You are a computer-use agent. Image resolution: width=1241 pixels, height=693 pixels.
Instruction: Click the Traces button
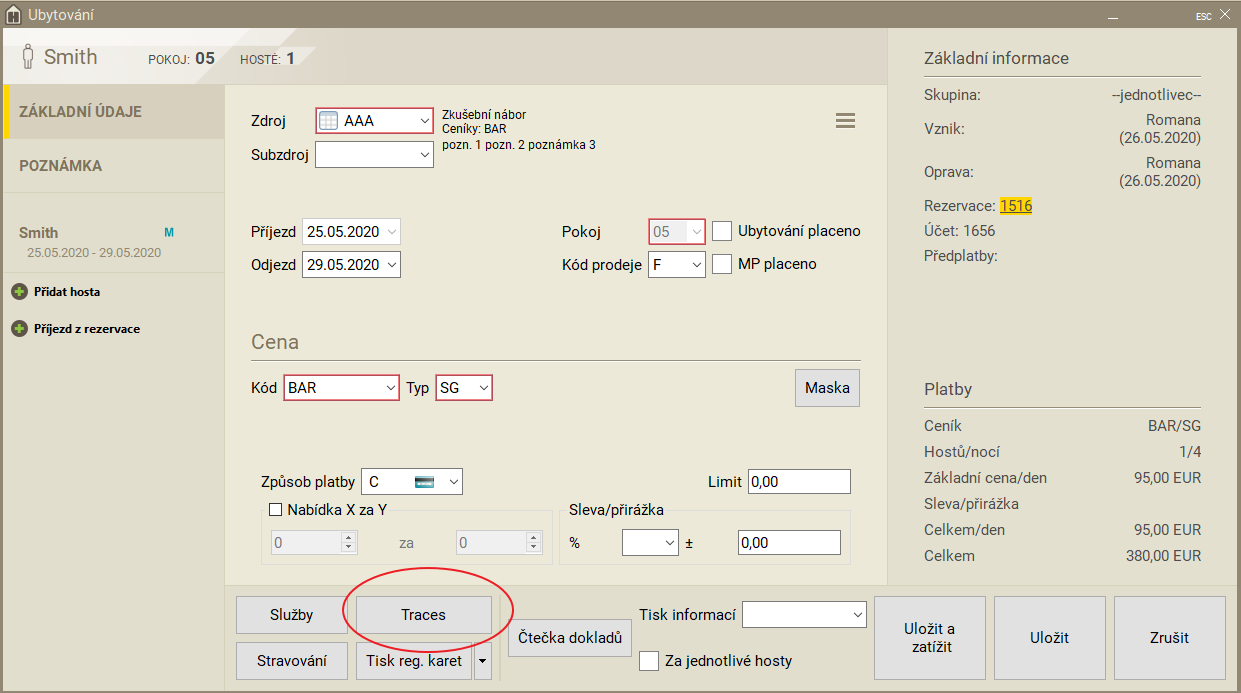point(423,615)
